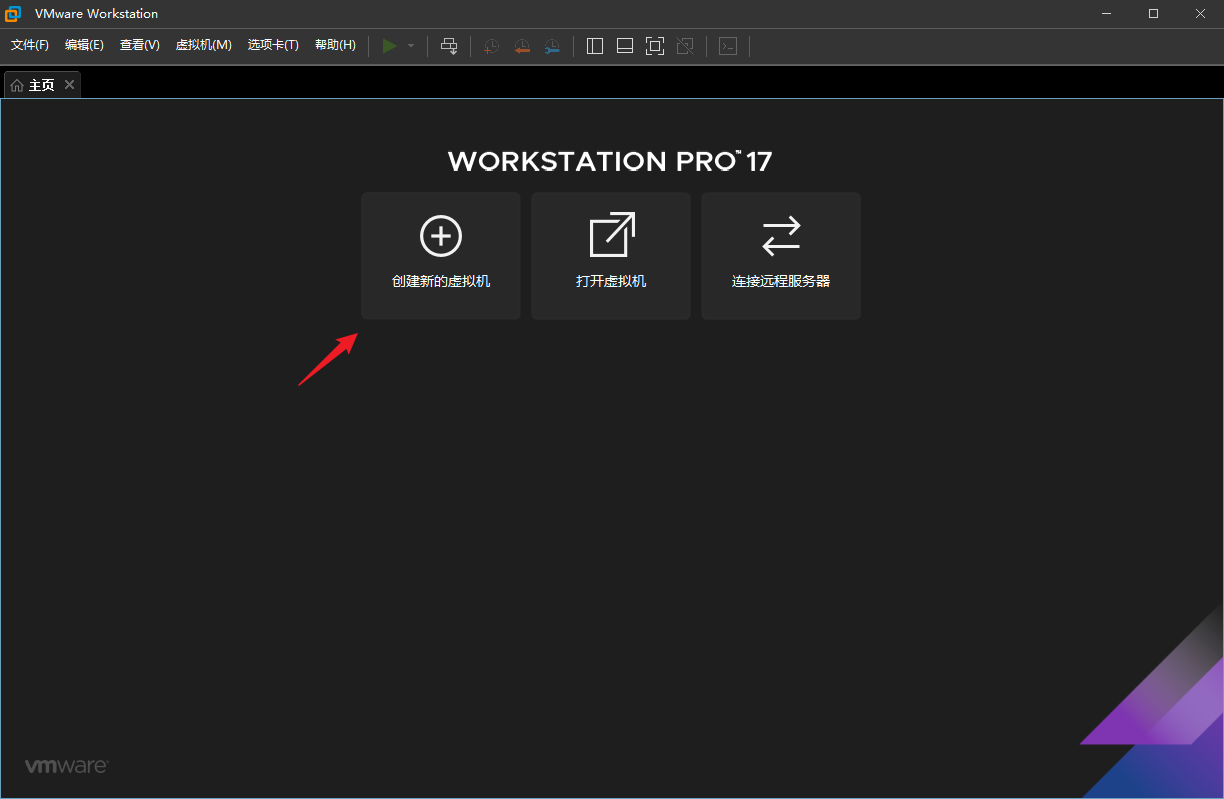Minimize the VMware Workstation window
The height and width of the screenshot is (799, 1224).
[x=1107, y=14]
